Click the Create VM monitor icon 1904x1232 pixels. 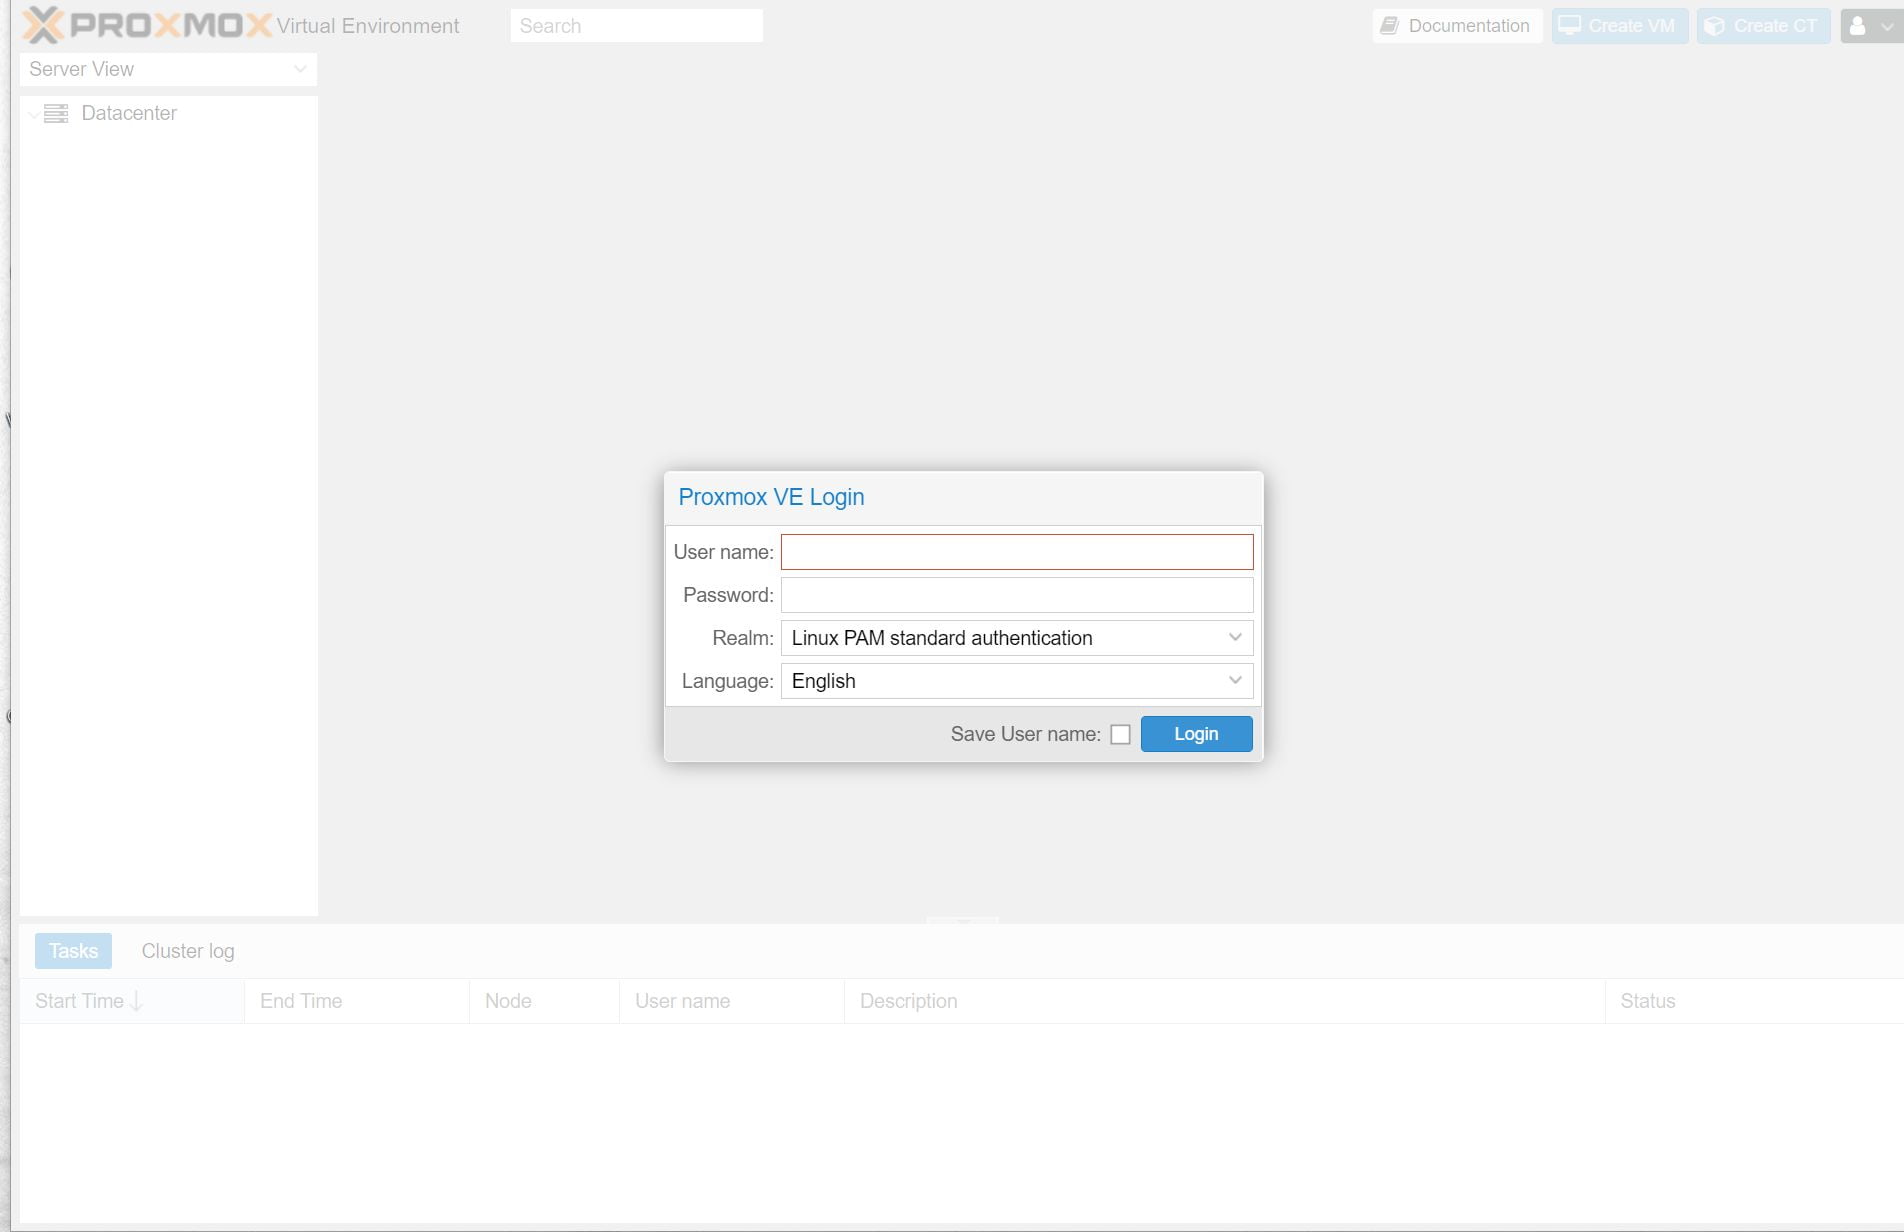point(1570,26)
